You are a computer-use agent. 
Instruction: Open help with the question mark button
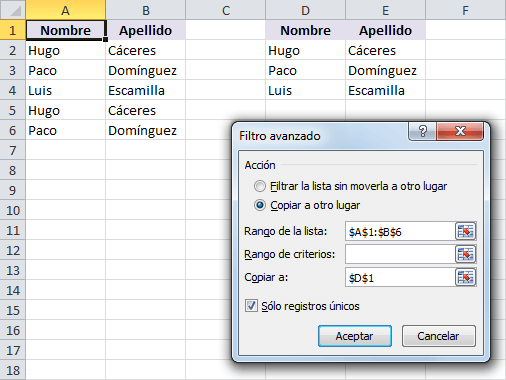[x=422, y=131]
